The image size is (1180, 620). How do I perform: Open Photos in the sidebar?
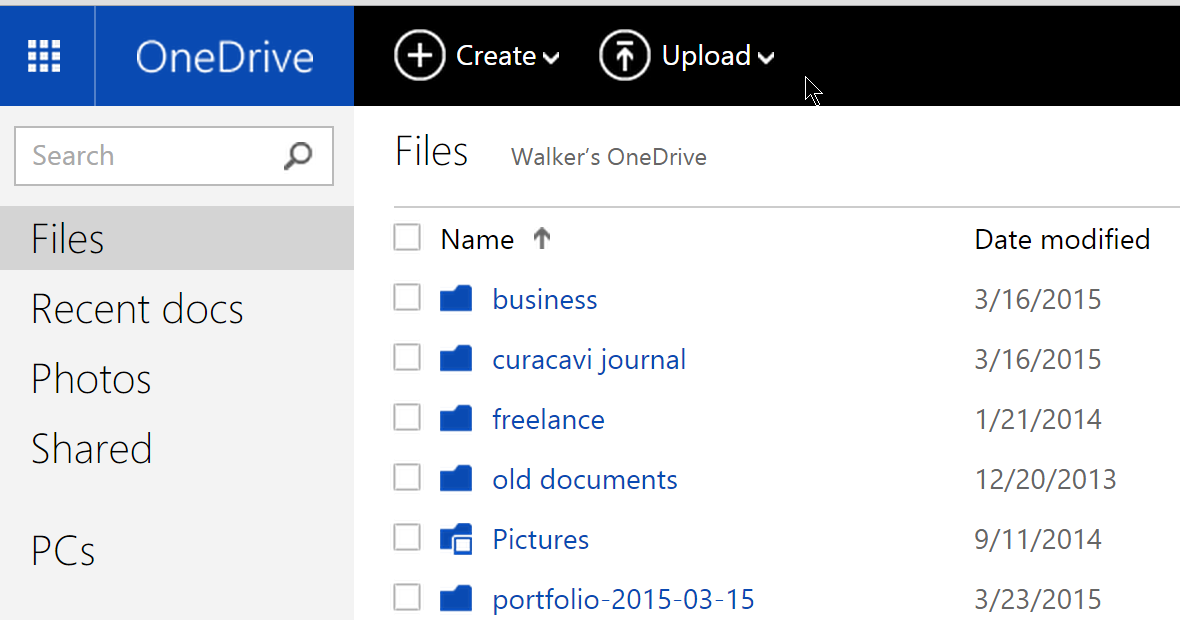tap(91, 378)
